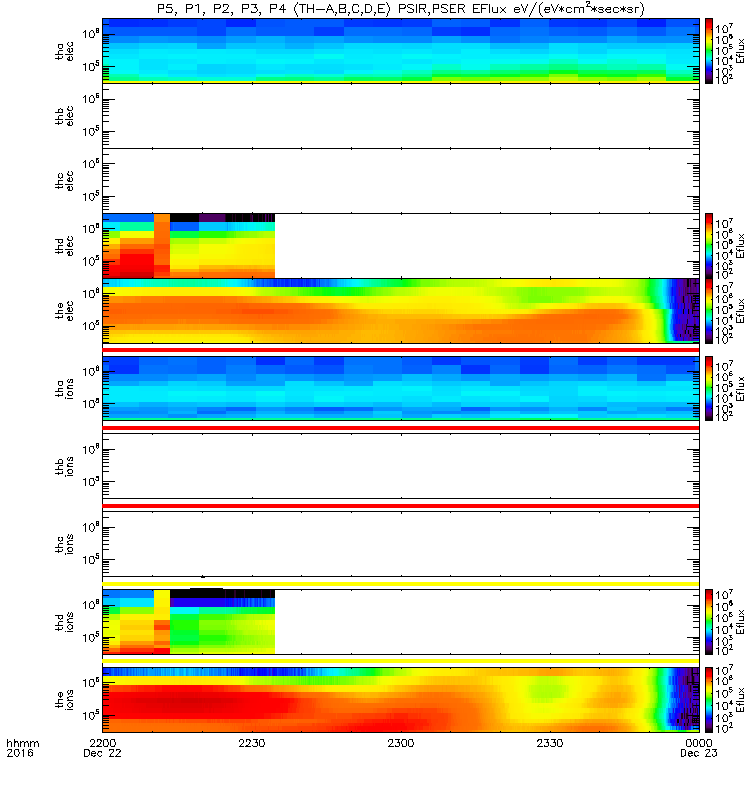Viewport: 750px width, 800px height.
Task: Click the color bar beside the thd ions panel
Action: [x=709, y=622]
